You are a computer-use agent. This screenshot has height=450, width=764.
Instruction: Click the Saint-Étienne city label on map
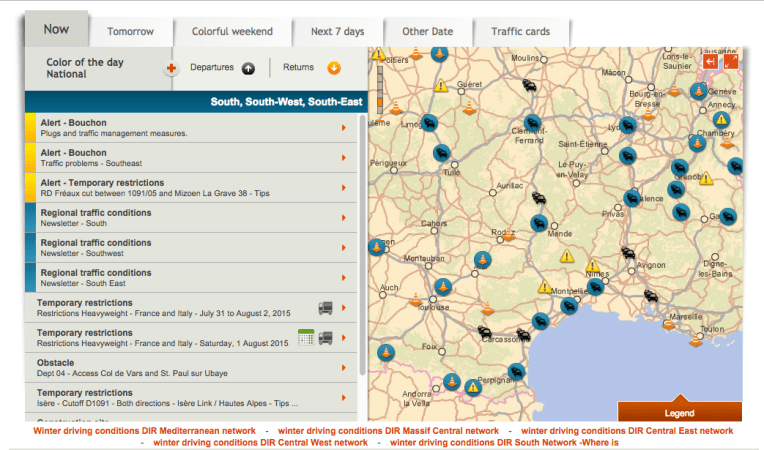tap(583, 144)
